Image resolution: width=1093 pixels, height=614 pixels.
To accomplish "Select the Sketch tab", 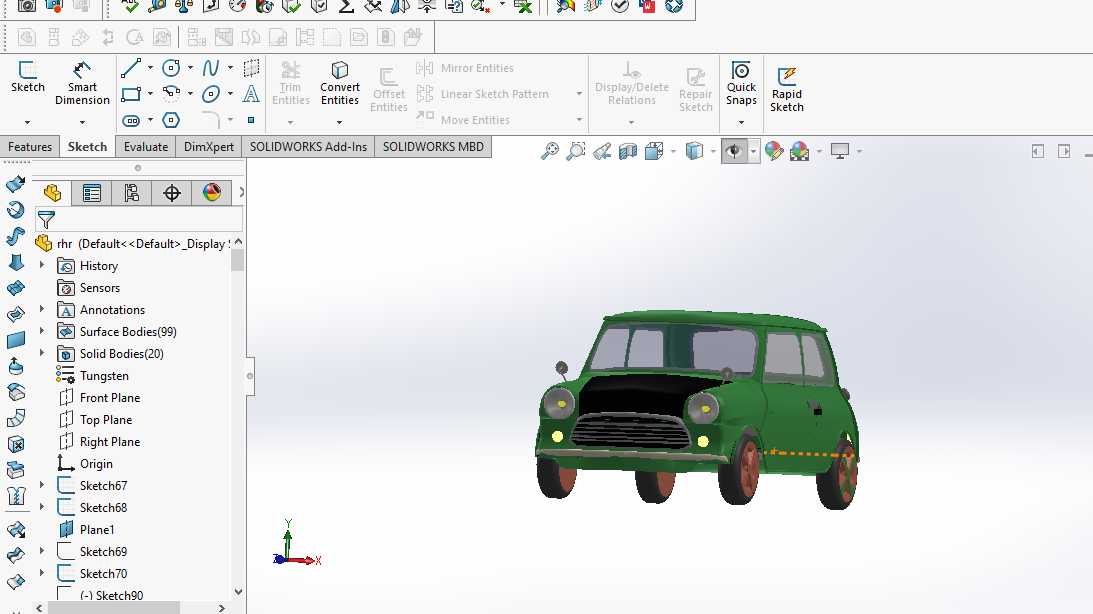I will pos(87,147).
